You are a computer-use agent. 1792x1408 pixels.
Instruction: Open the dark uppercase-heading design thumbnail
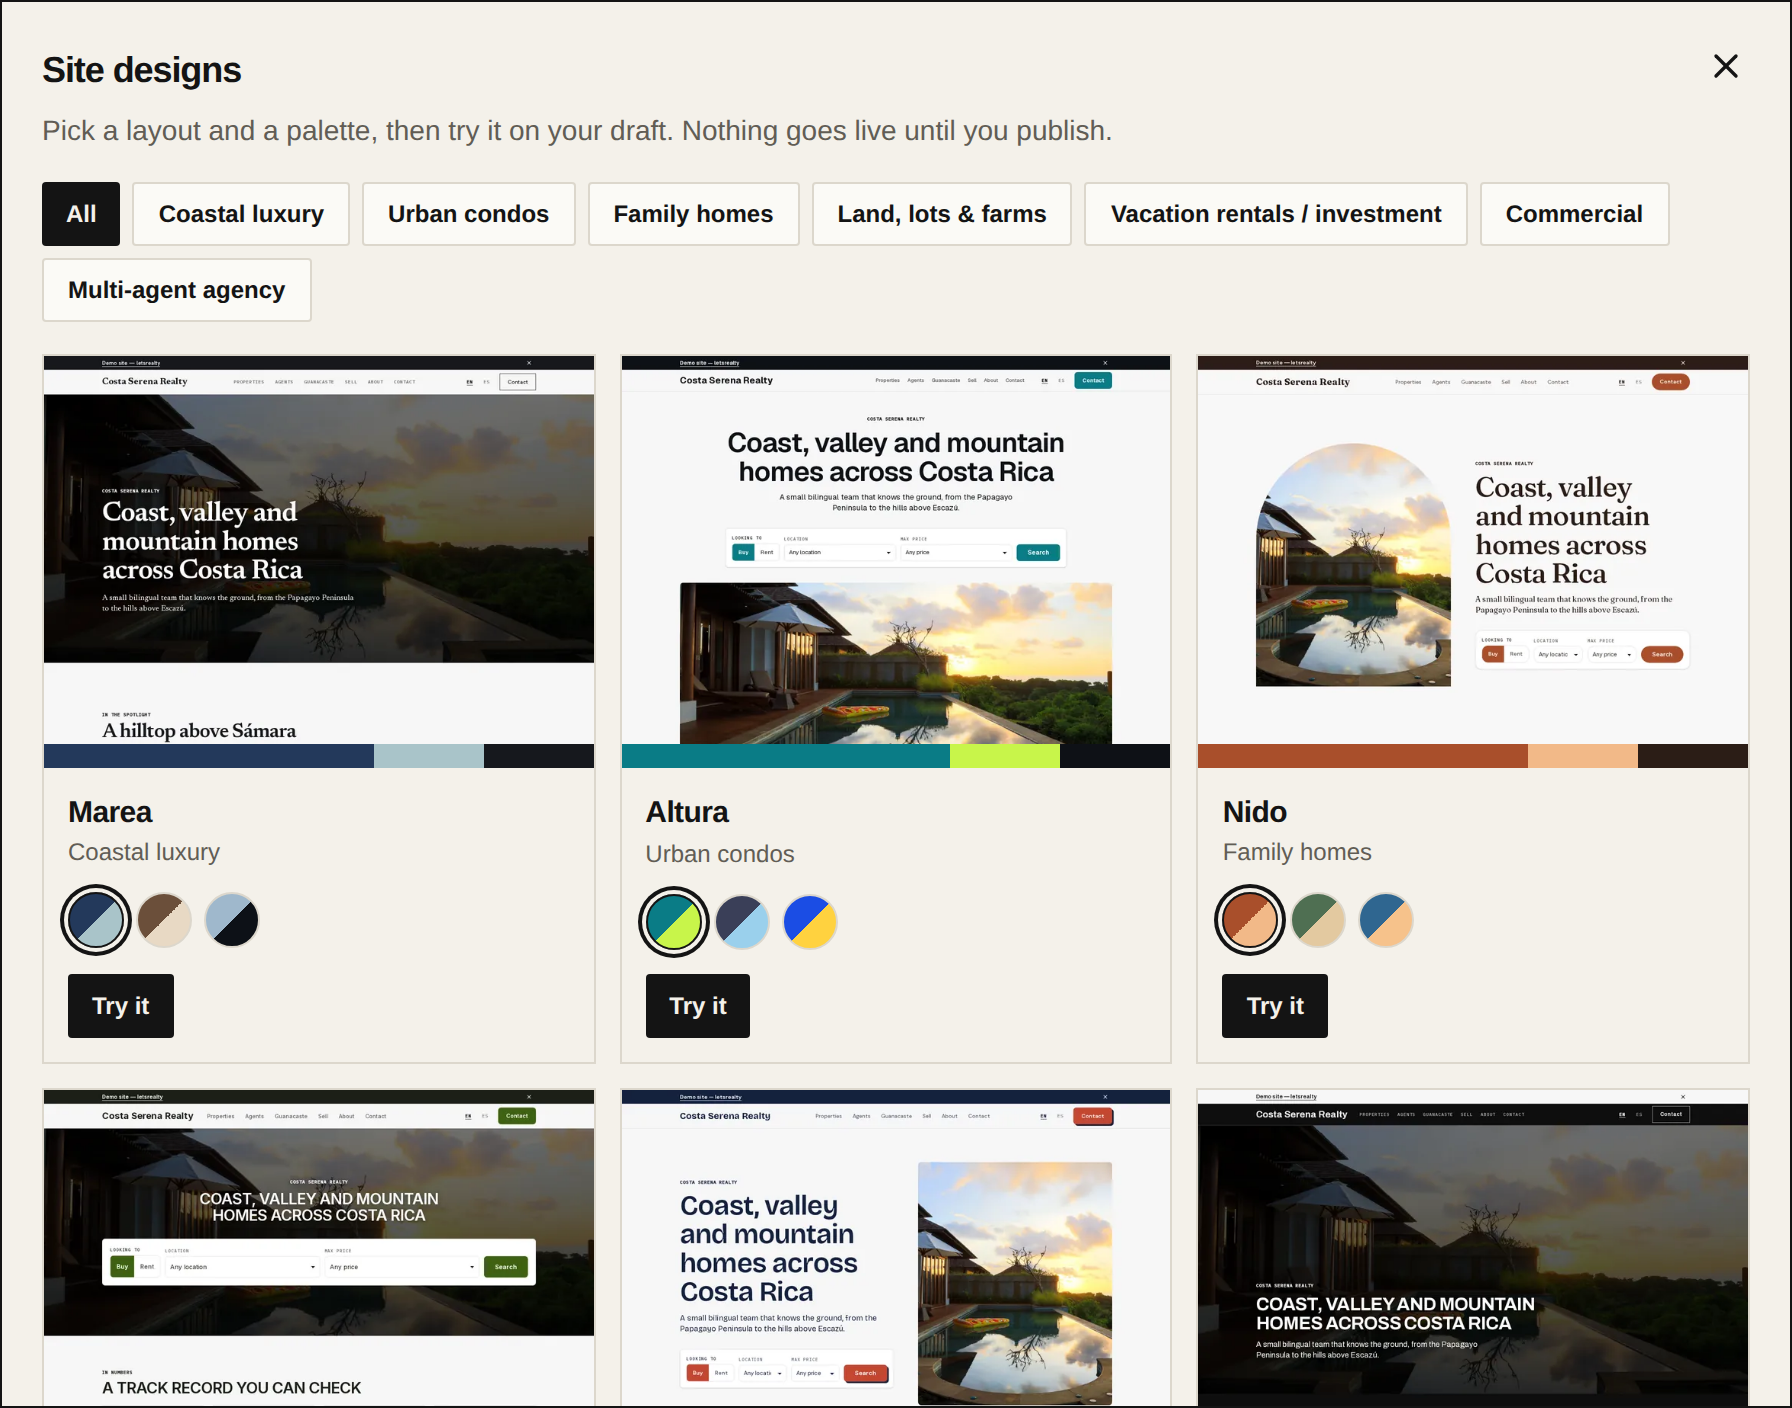1473,1248
